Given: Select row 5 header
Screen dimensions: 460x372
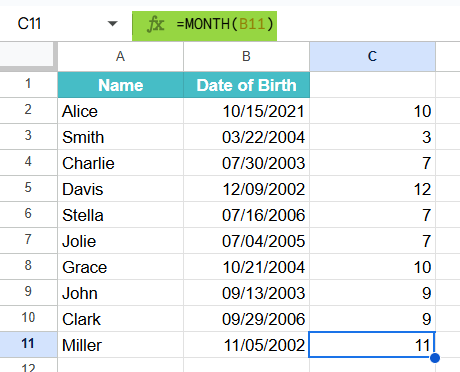Looking at the screenshot, I should [x=28, y=188].
